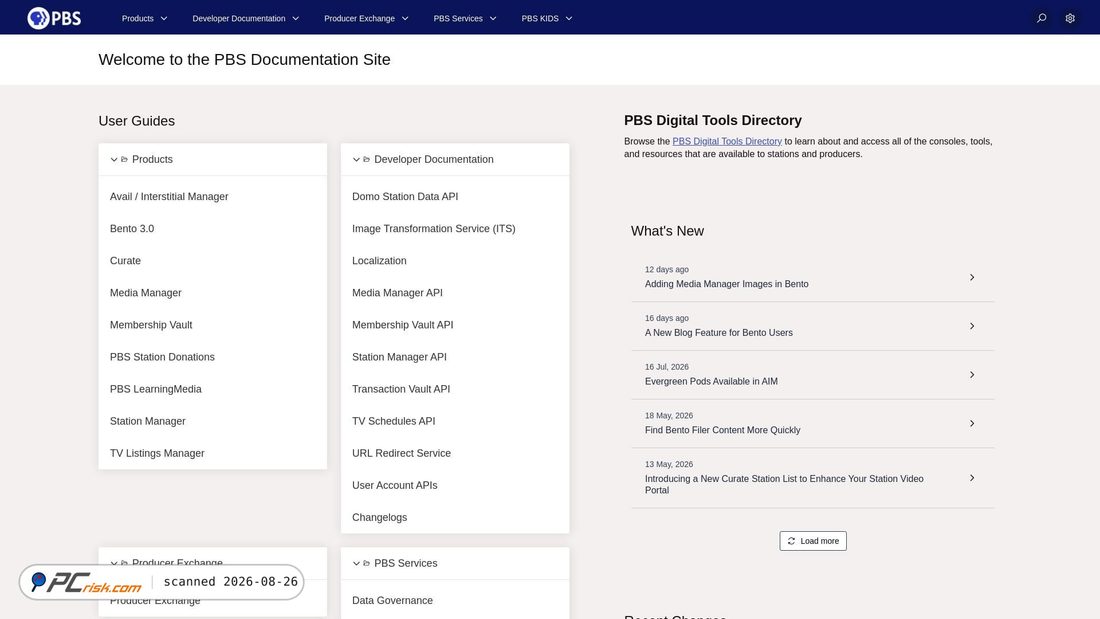Screen dimensions: 1100x619
Task: Open the Localization documentation
Action: coord(379,260)
